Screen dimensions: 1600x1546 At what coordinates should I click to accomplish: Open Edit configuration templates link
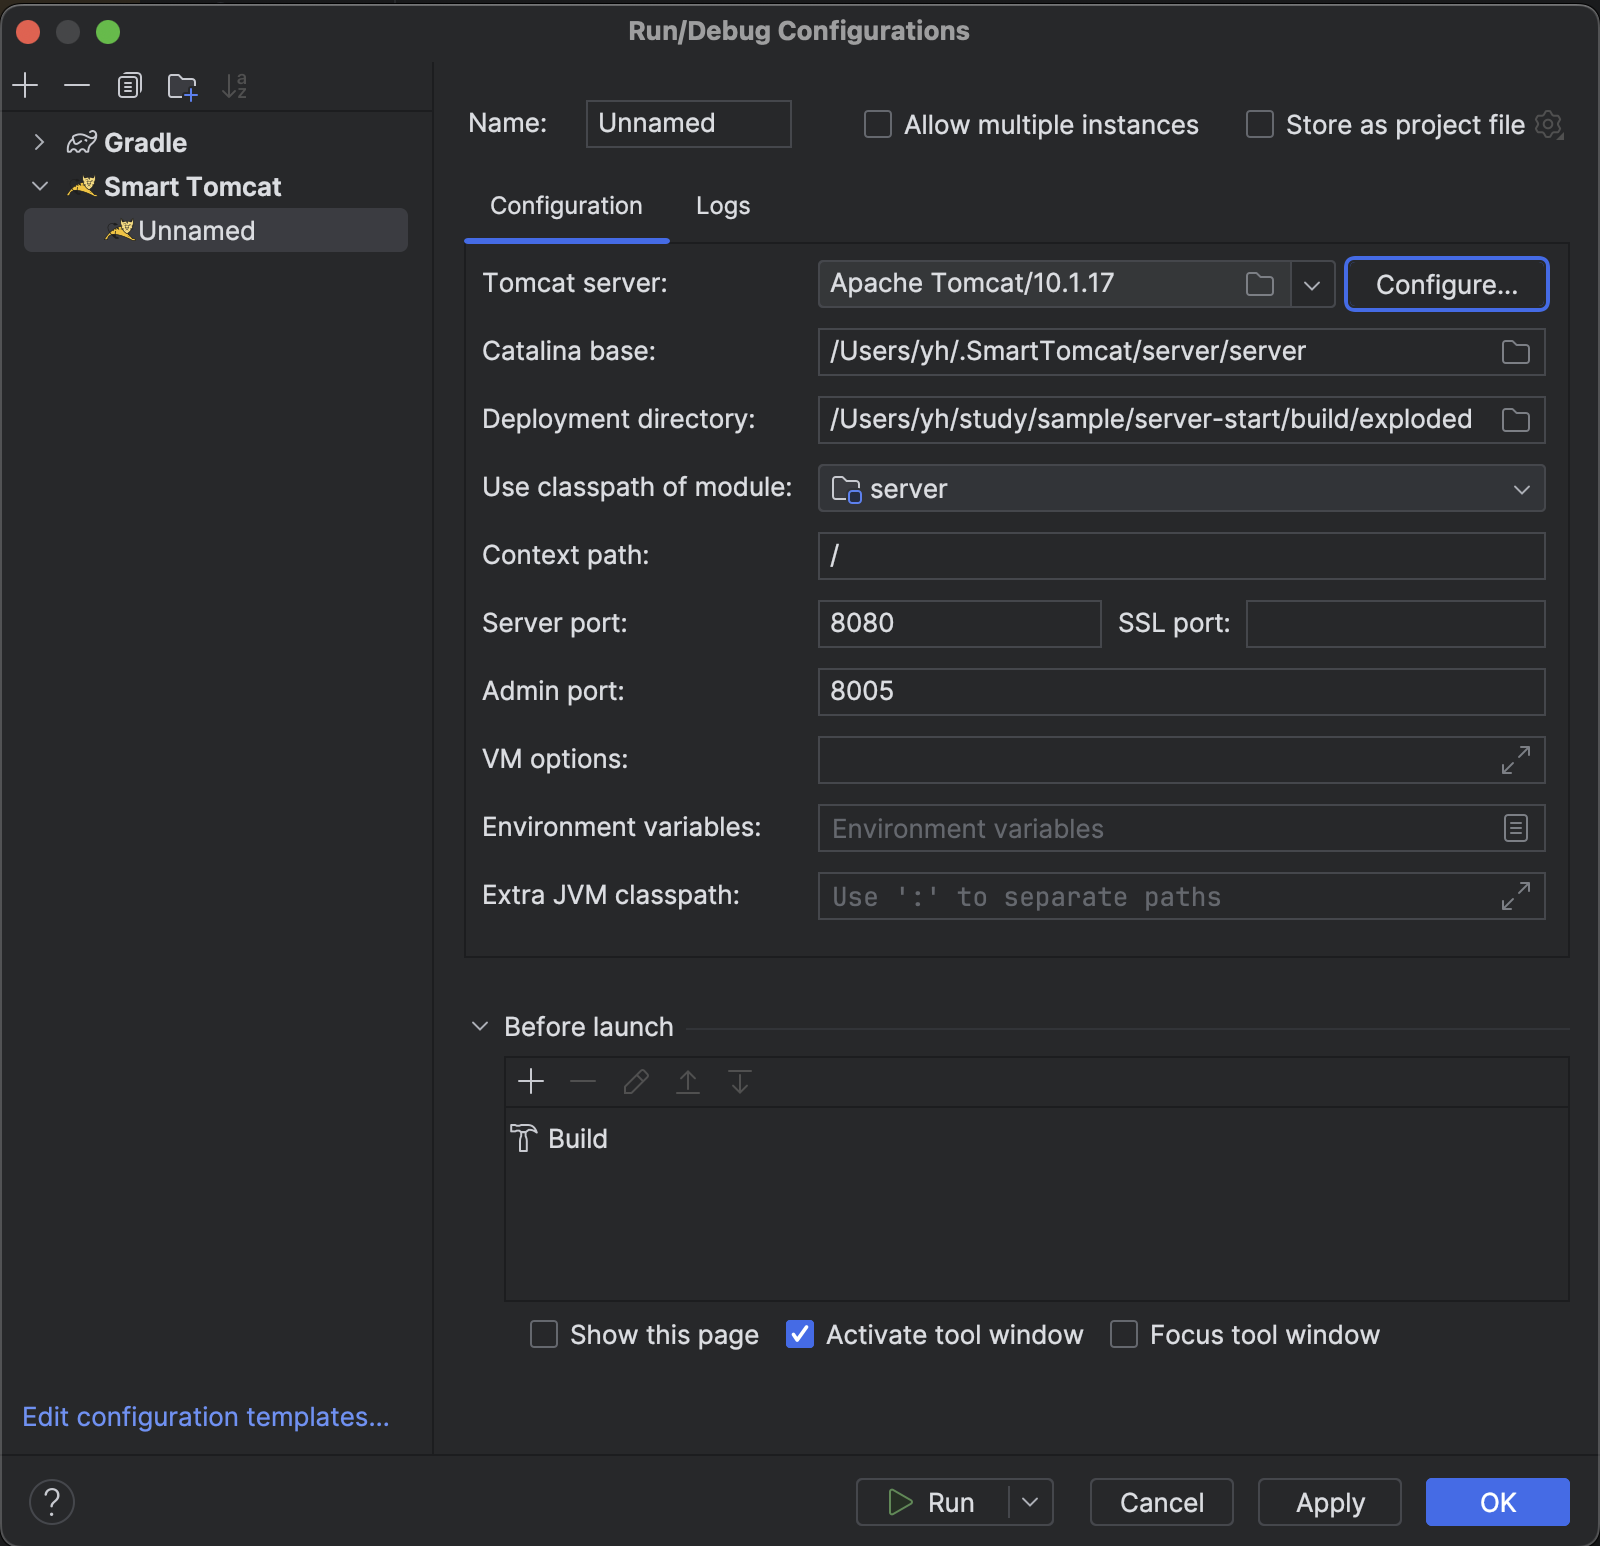[x=206, y=1417]
